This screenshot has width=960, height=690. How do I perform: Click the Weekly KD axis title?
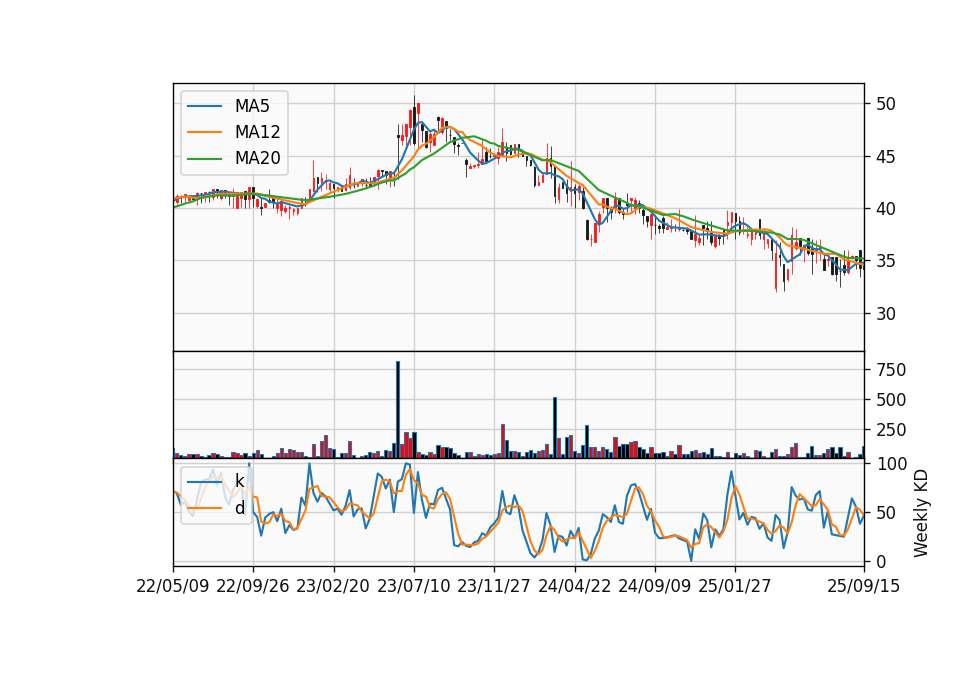920,513
